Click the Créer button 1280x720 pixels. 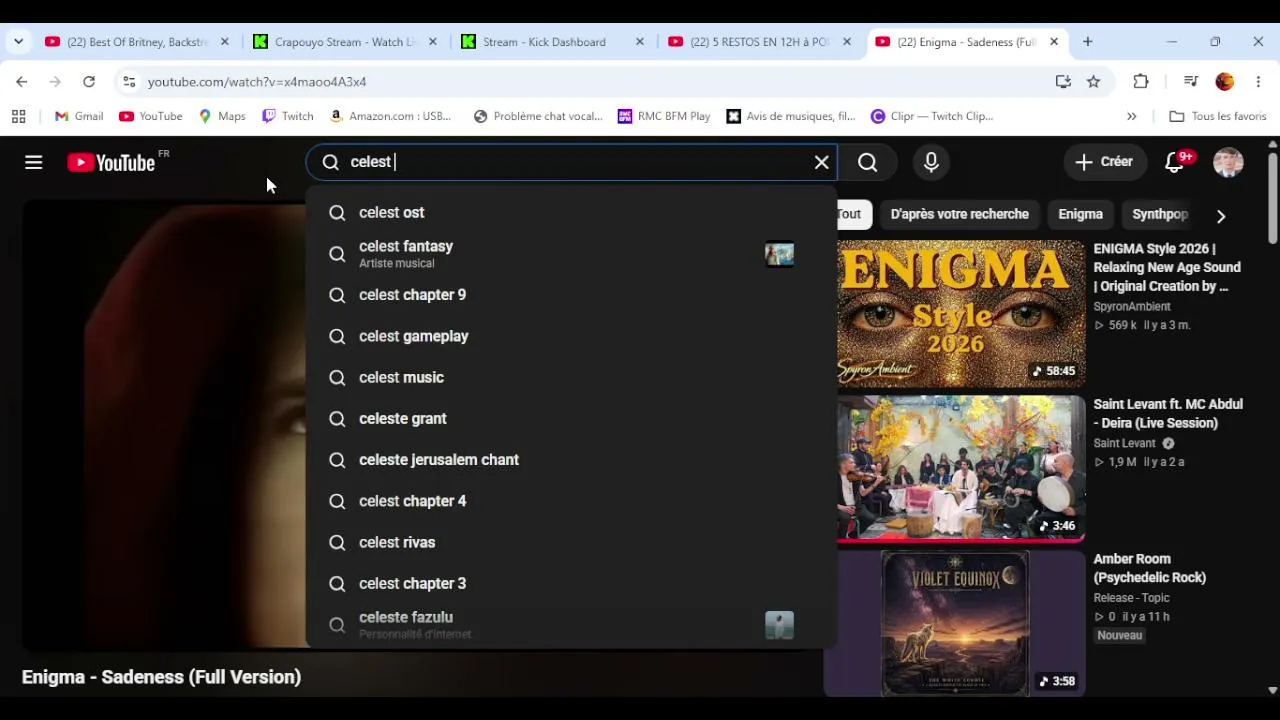pyautogui.click(x=1104, y=162)
